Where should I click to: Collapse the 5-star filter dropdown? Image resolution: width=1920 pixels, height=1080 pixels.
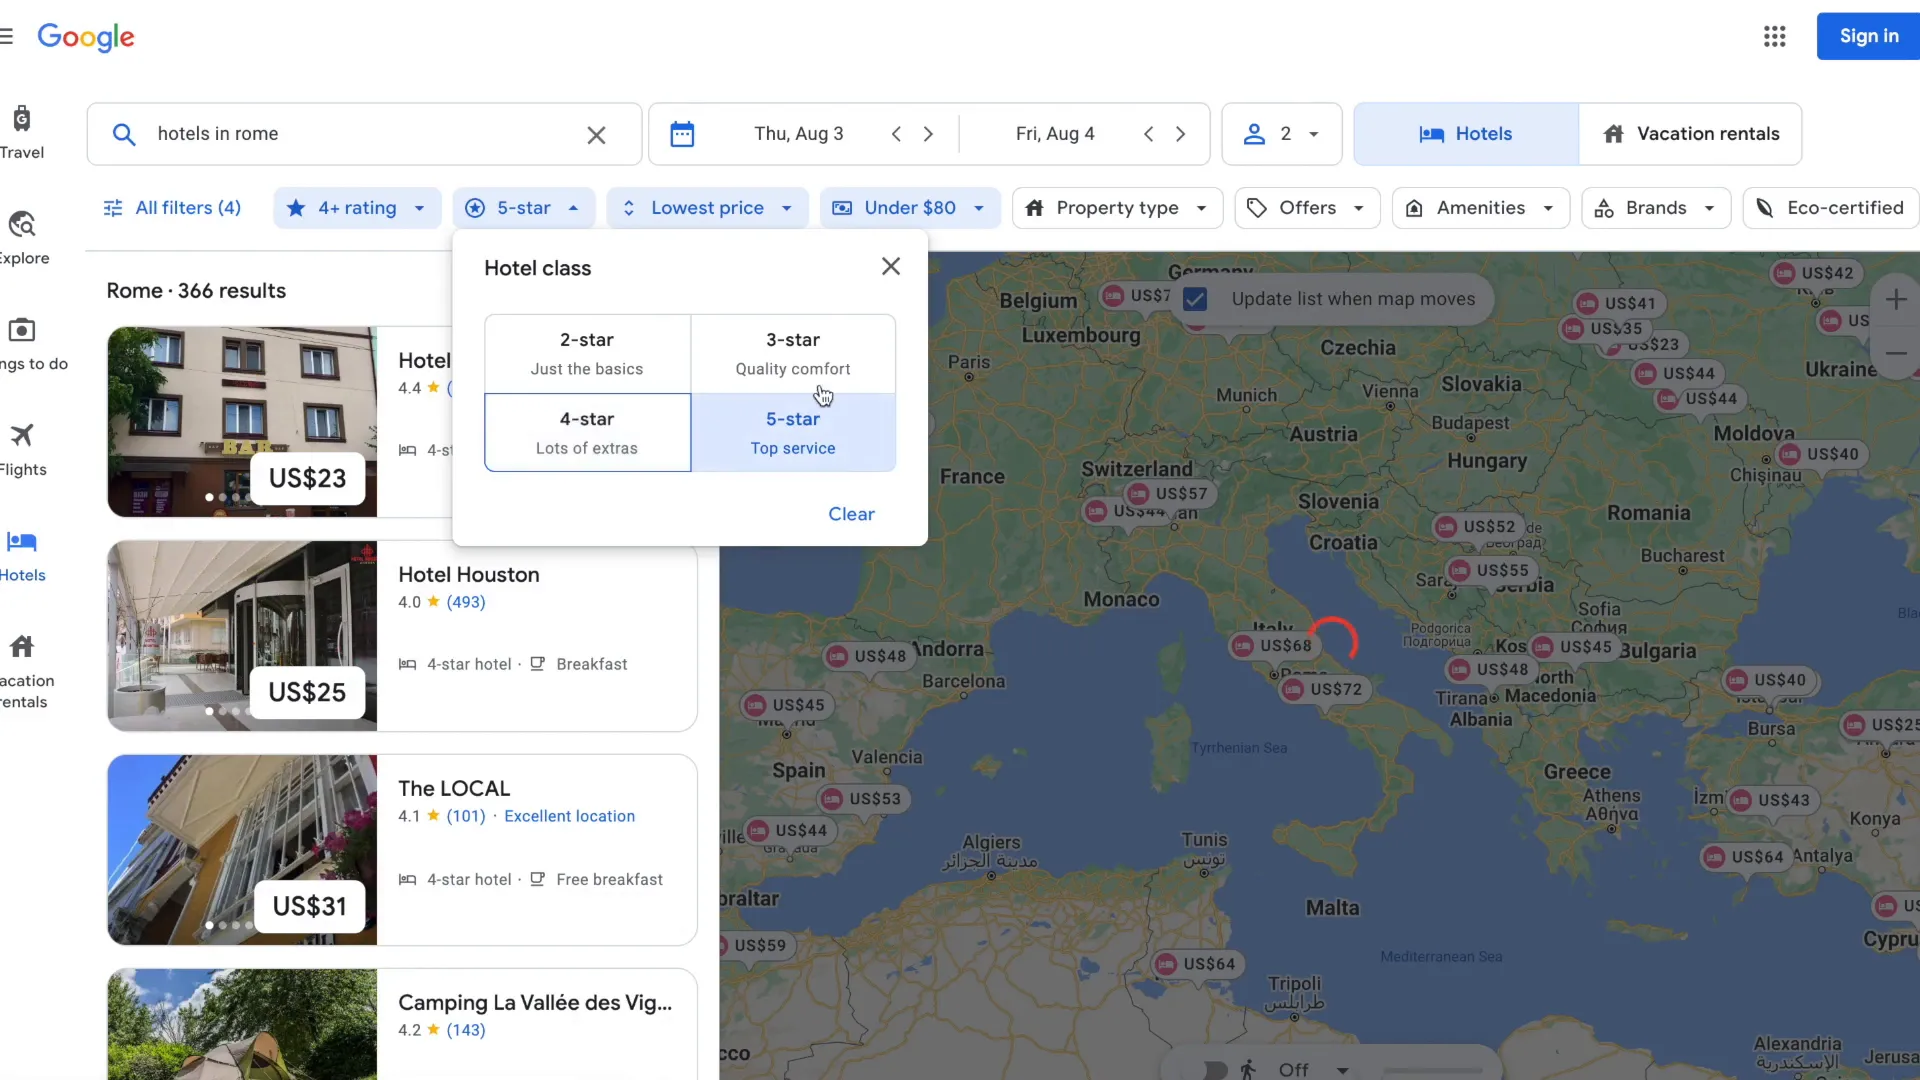tap(524, 208)
